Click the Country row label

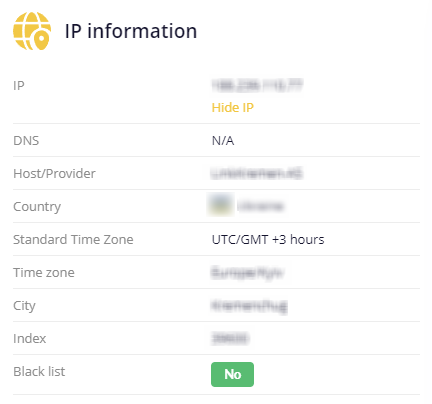[x=37, y=207]
